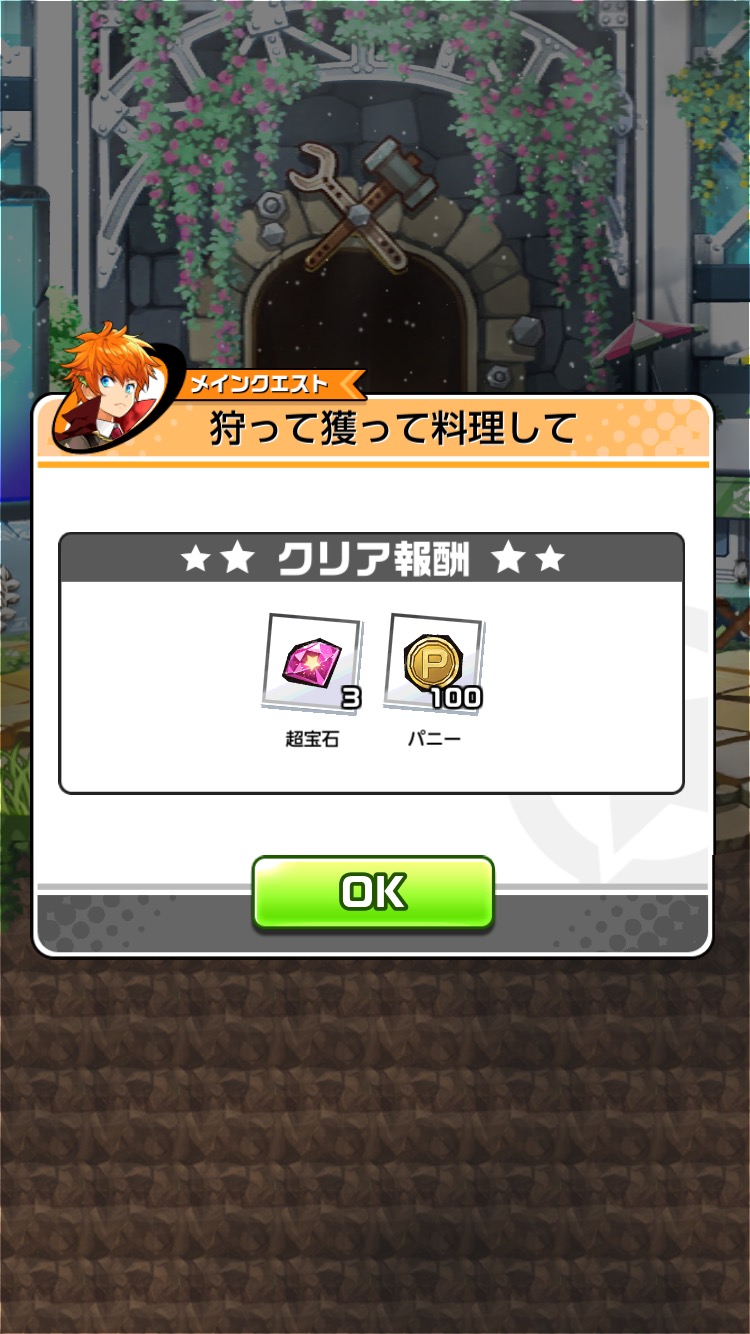Tap the pink 超宝石 gem icon
Viewport: 750px width, 1334px height.
tap(312, 662)
